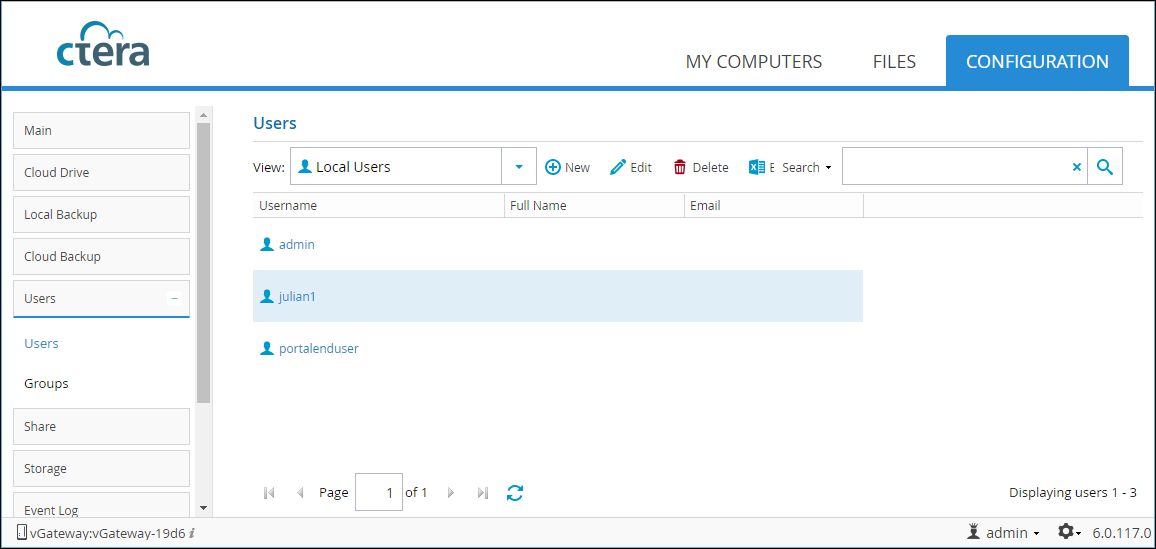Viewport: 1156px width, 549px height.
Task: Click the admin row user icon
Action: coord(267,244)
